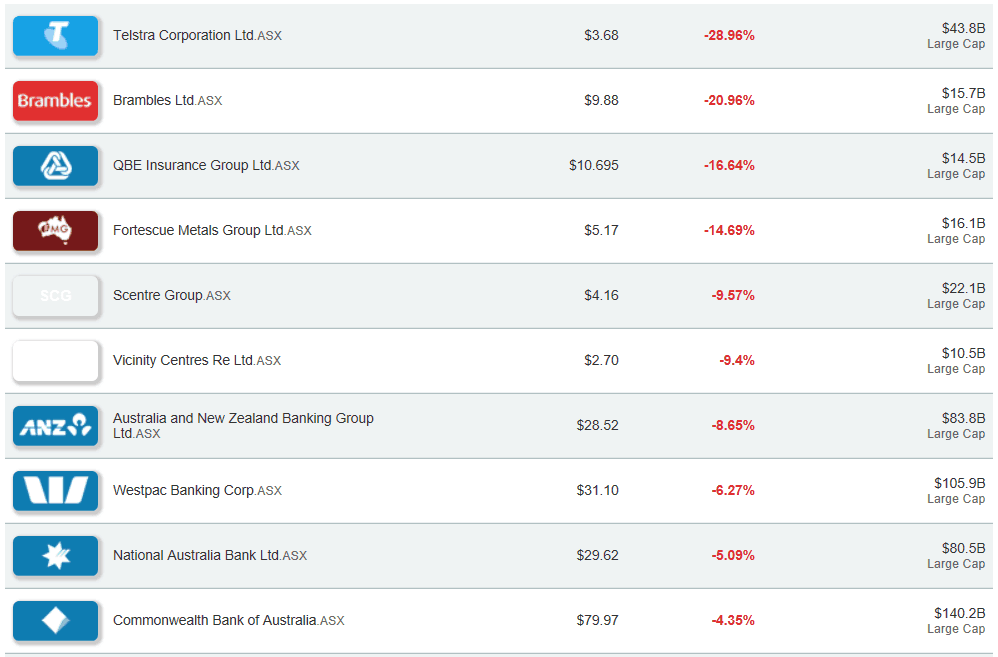Screen dimensions: 998x657
Task: Click the ANZ bank logo
Action: (55, 426)
